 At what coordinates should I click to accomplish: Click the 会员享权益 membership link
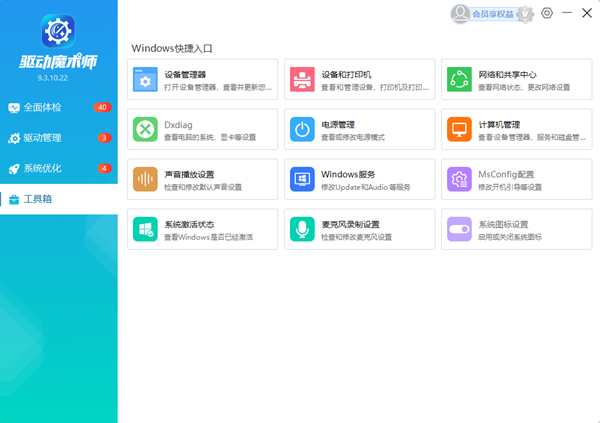(x=493, y=14)
